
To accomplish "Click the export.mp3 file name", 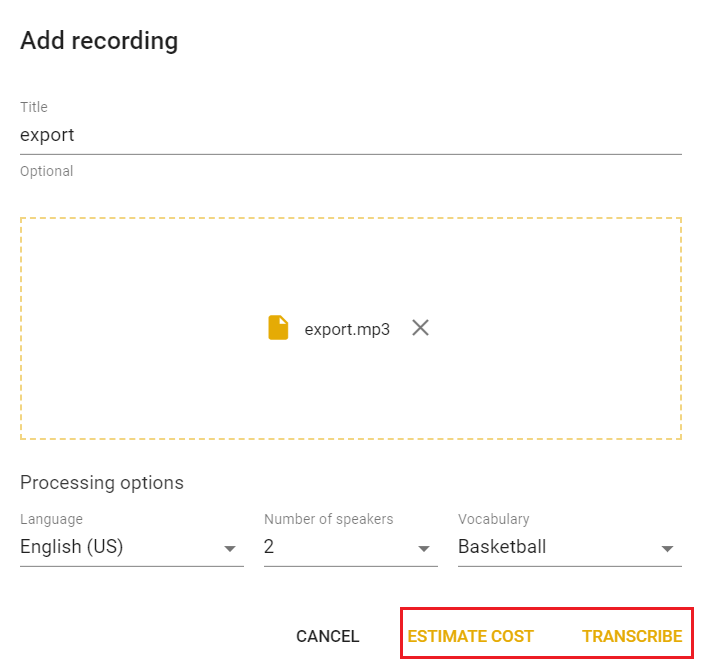I will [347, 330].
